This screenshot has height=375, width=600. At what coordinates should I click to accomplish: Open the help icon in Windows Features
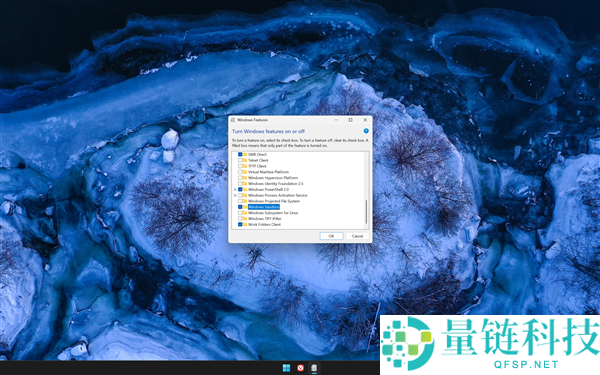click(x=366, y=131)
